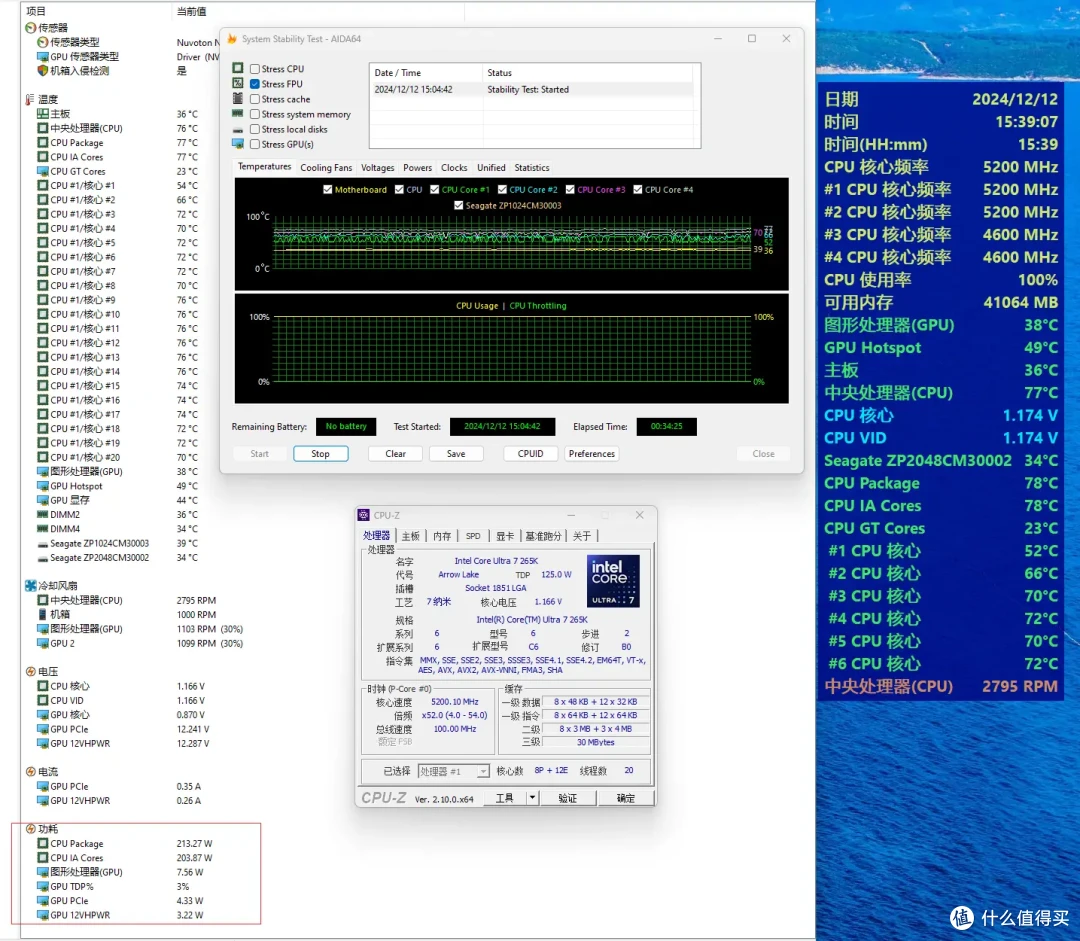This screenshot has width=1080, height=941.
Task: Switch to the Clocks tab
Action: pos(454,167)
